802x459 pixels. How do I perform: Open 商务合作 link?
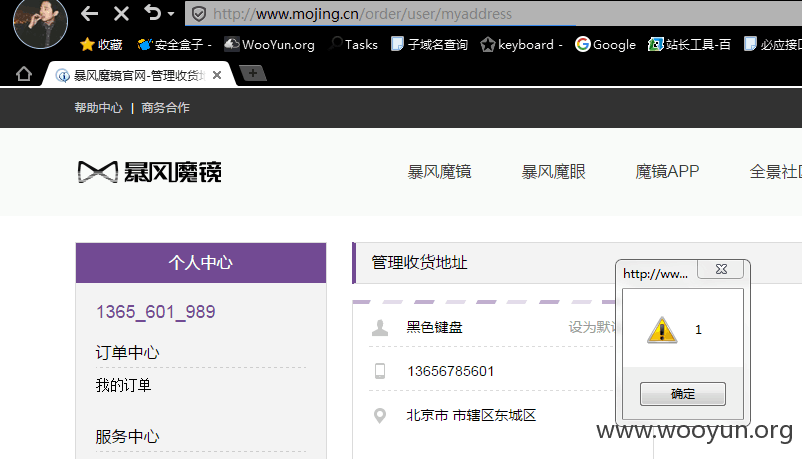coord(165,107)
